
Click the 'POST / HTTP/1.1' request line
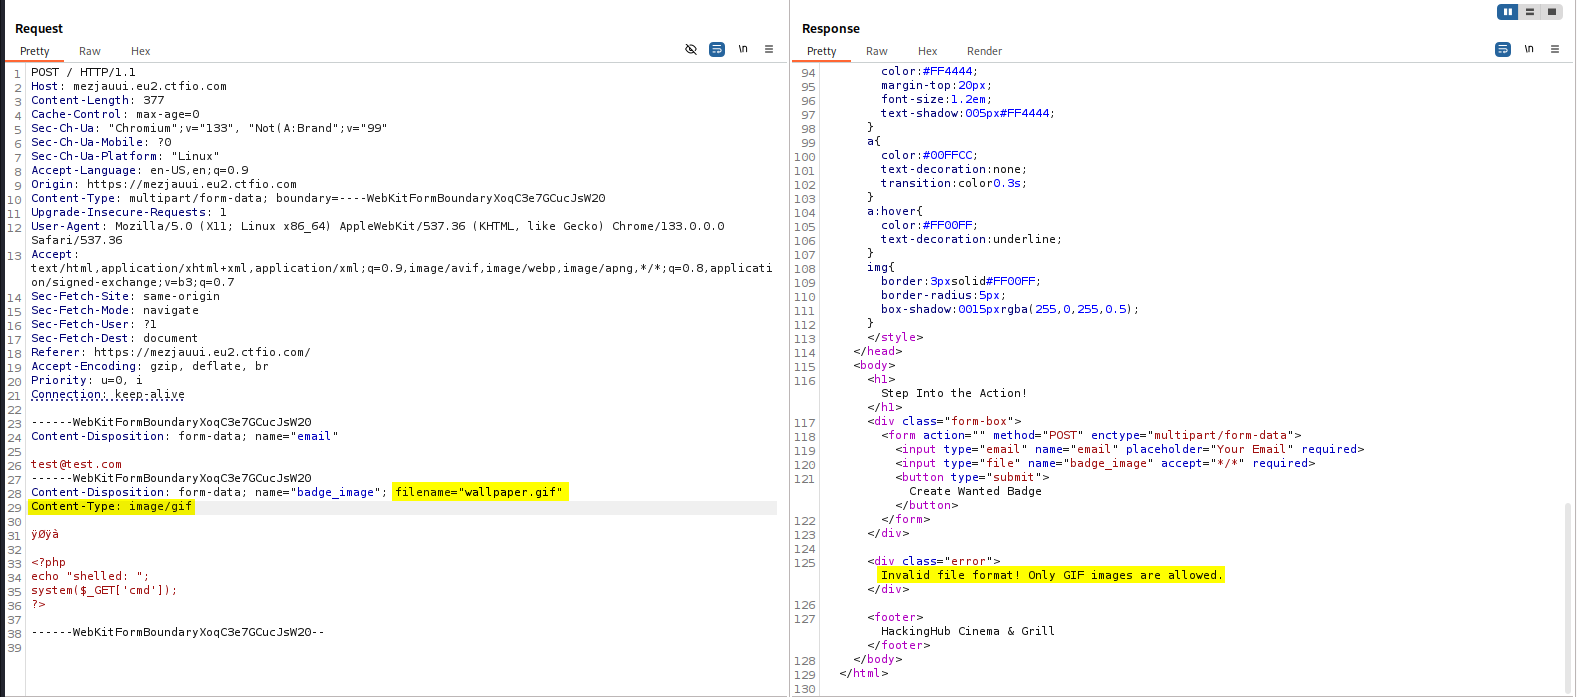point(83,72)
